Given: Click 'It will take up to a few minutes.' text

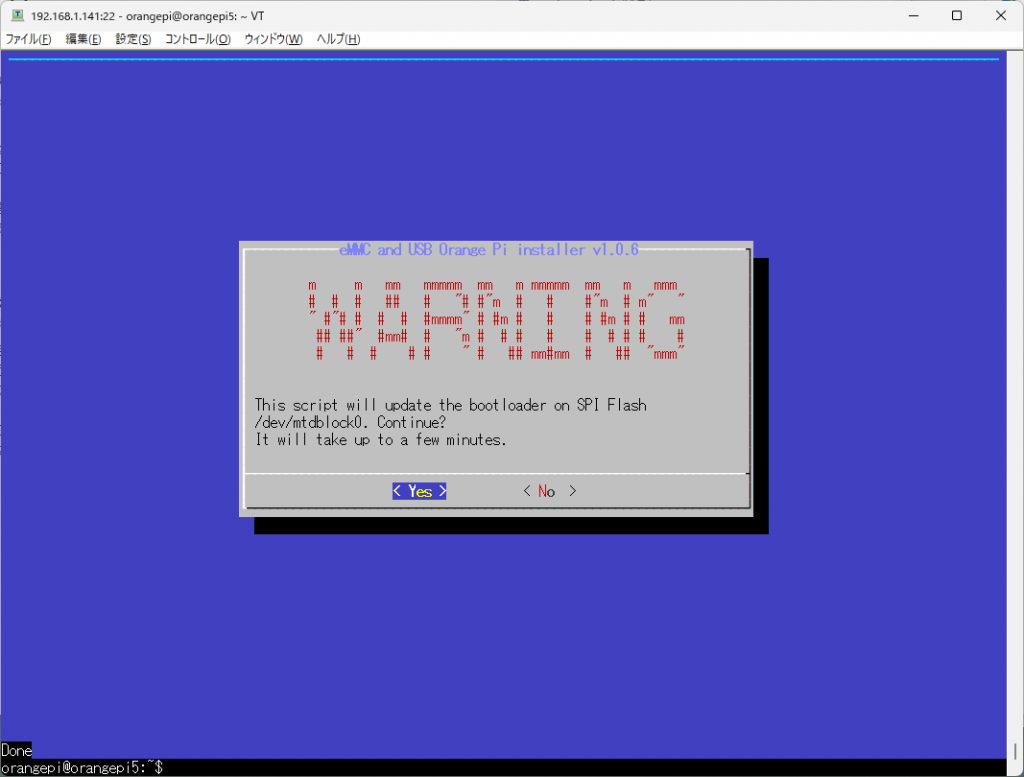Looking at the screenshot, I should tap(381, 439).
